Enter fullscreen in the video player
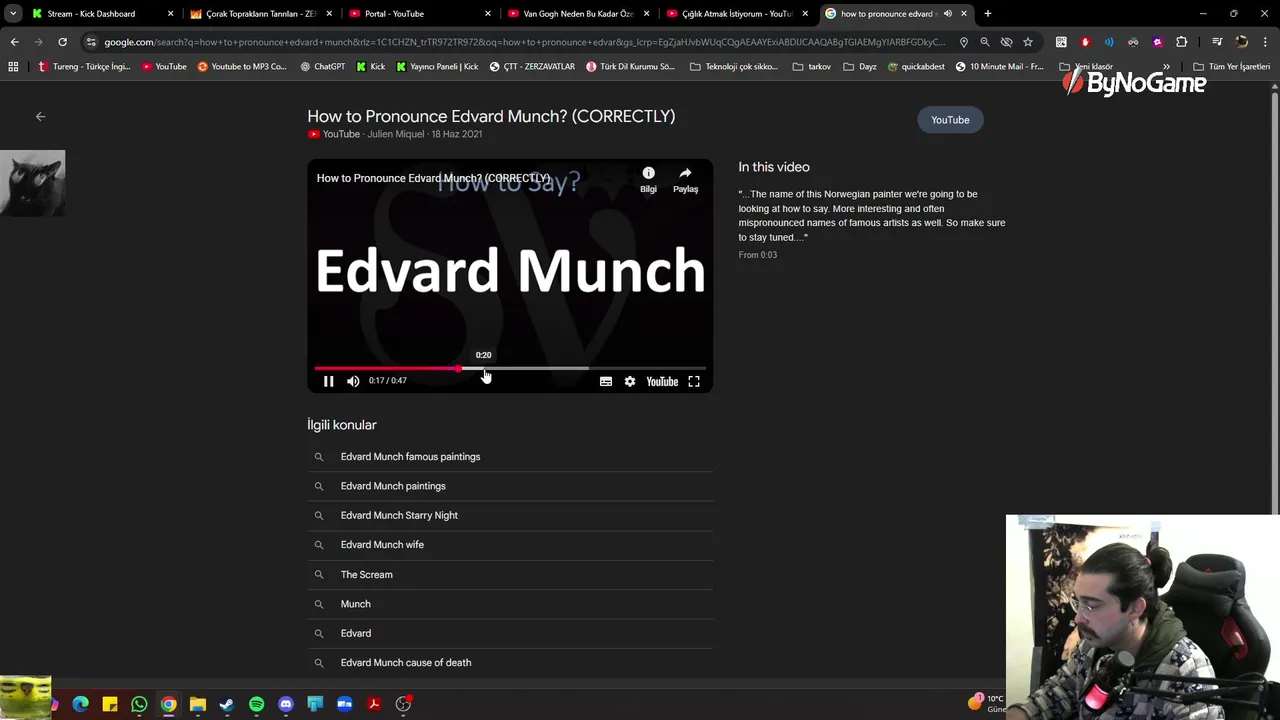This screenshot has width=1280, height=720. [x=694, y=381]
